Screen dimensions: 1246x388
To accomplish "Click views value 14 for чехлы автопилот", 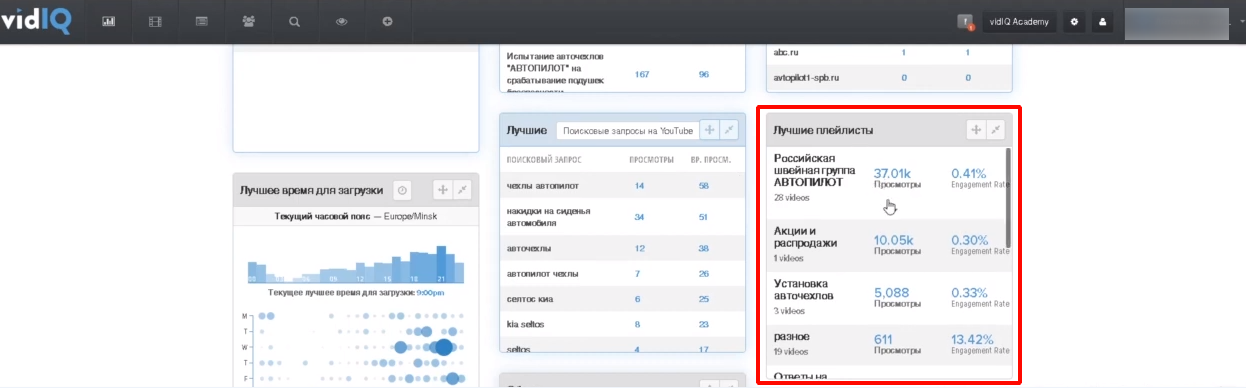I will click(639, 186).
